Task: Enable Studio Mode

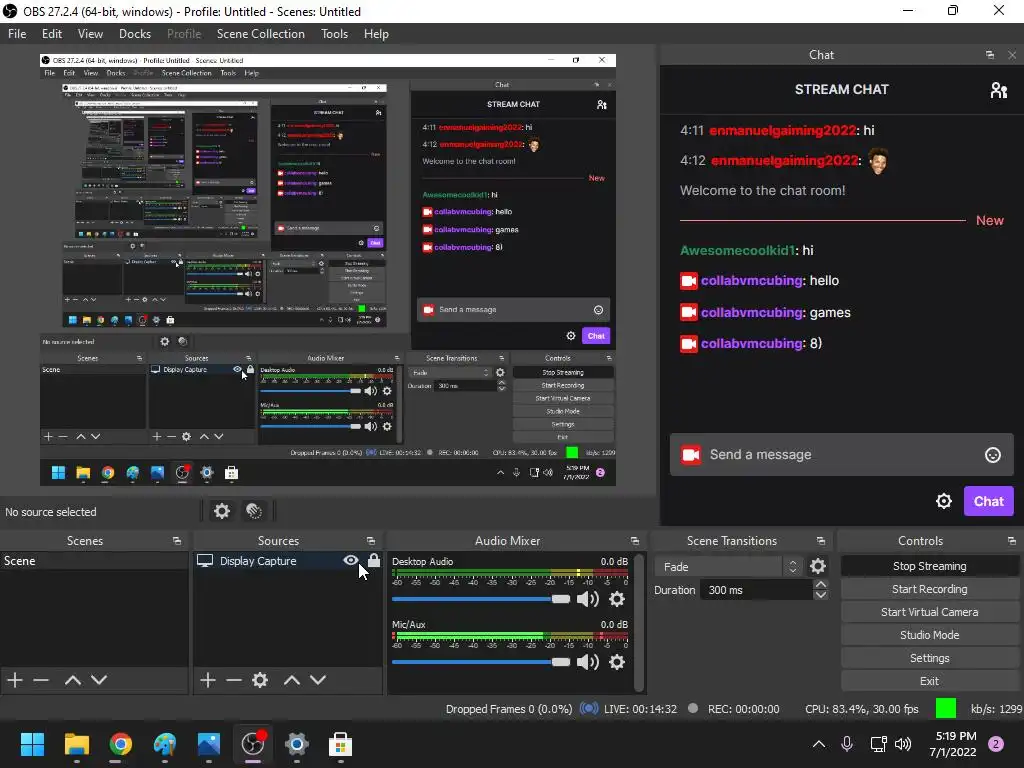Action: (929, 635)
